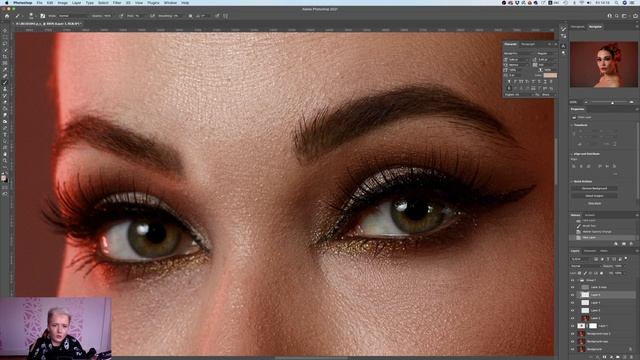Select the Move tool
This screenshot has width=640, height=360.
pyautogui.click(x=5, y=30)
